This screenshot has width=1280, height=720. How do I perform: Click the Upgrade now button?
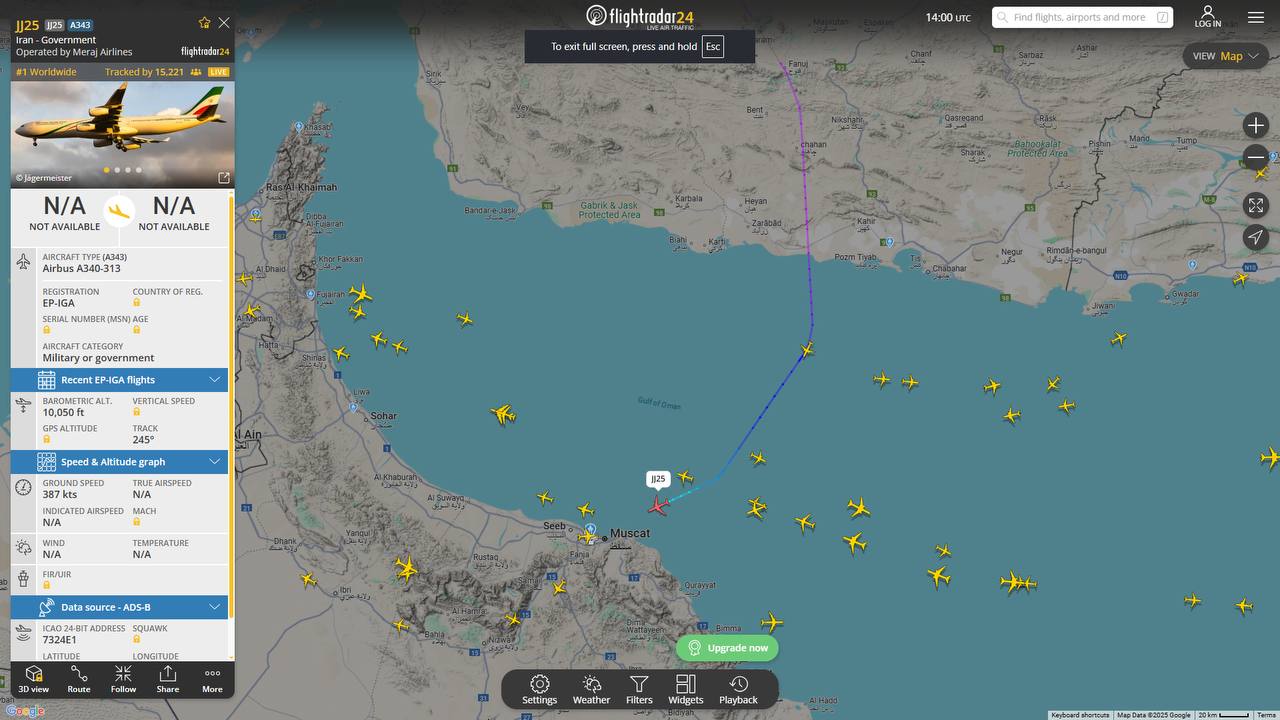[x=727, y=648]
